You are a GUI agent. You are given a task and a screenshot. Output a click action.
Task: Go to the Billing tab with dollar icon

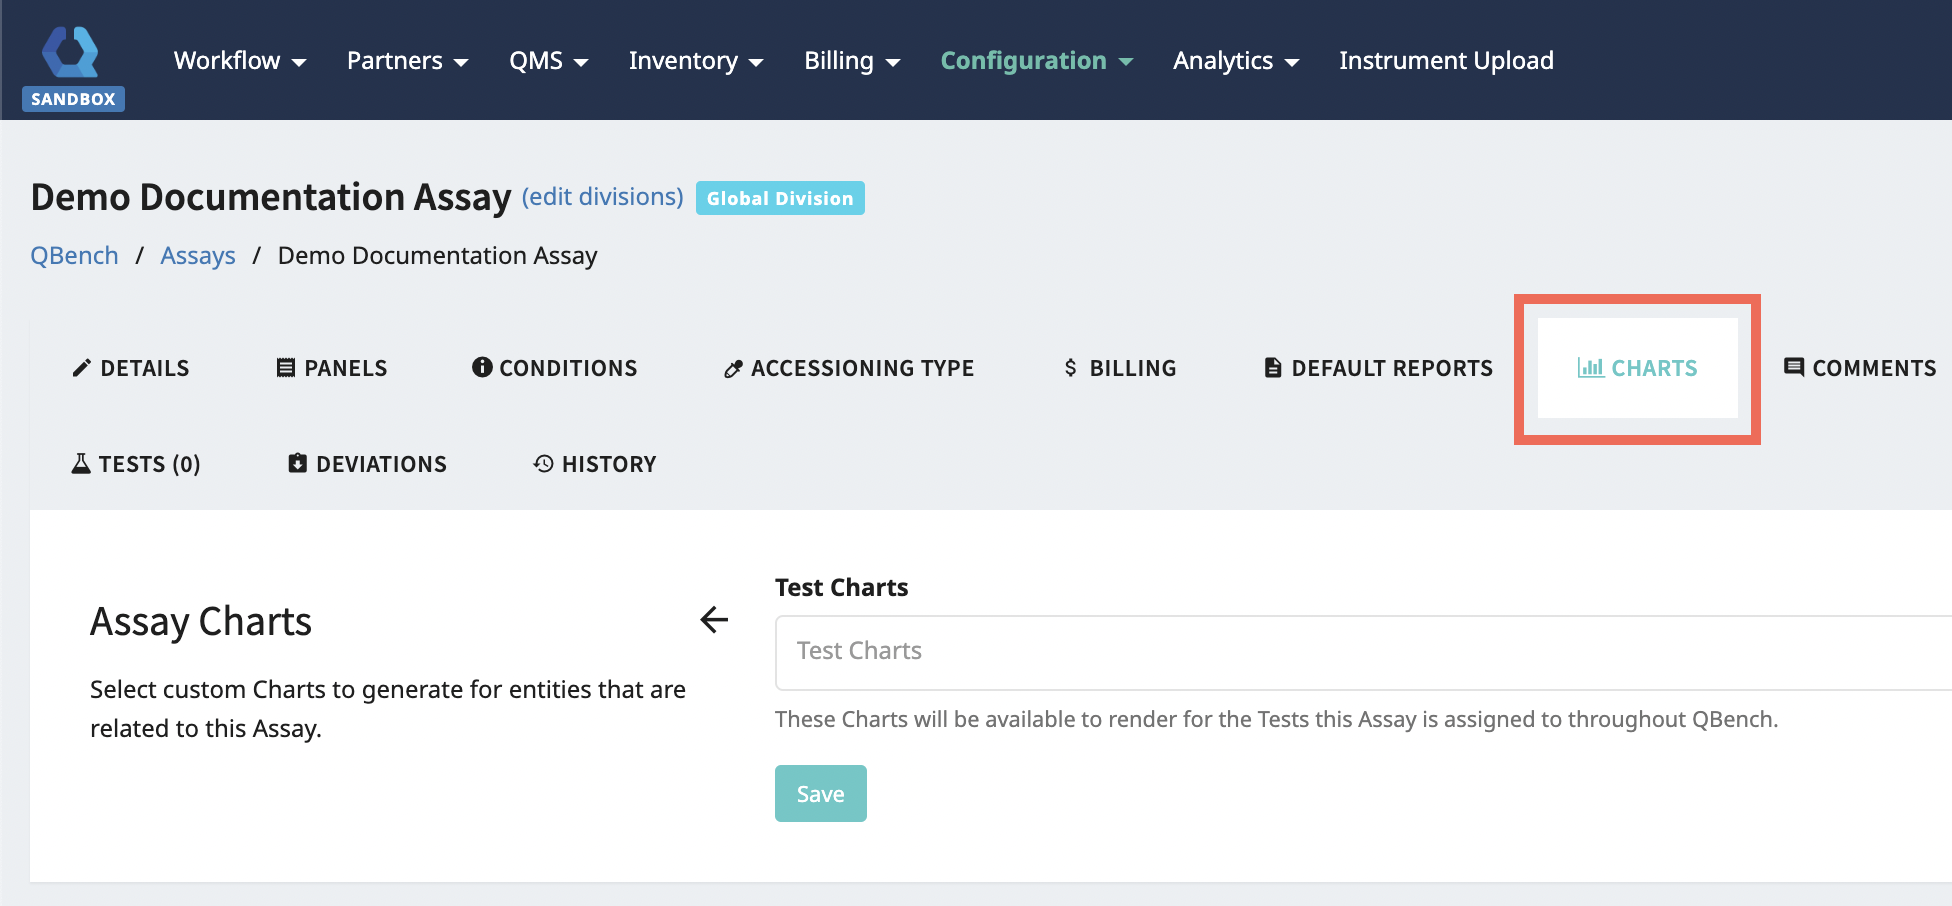click(1119, 368)
